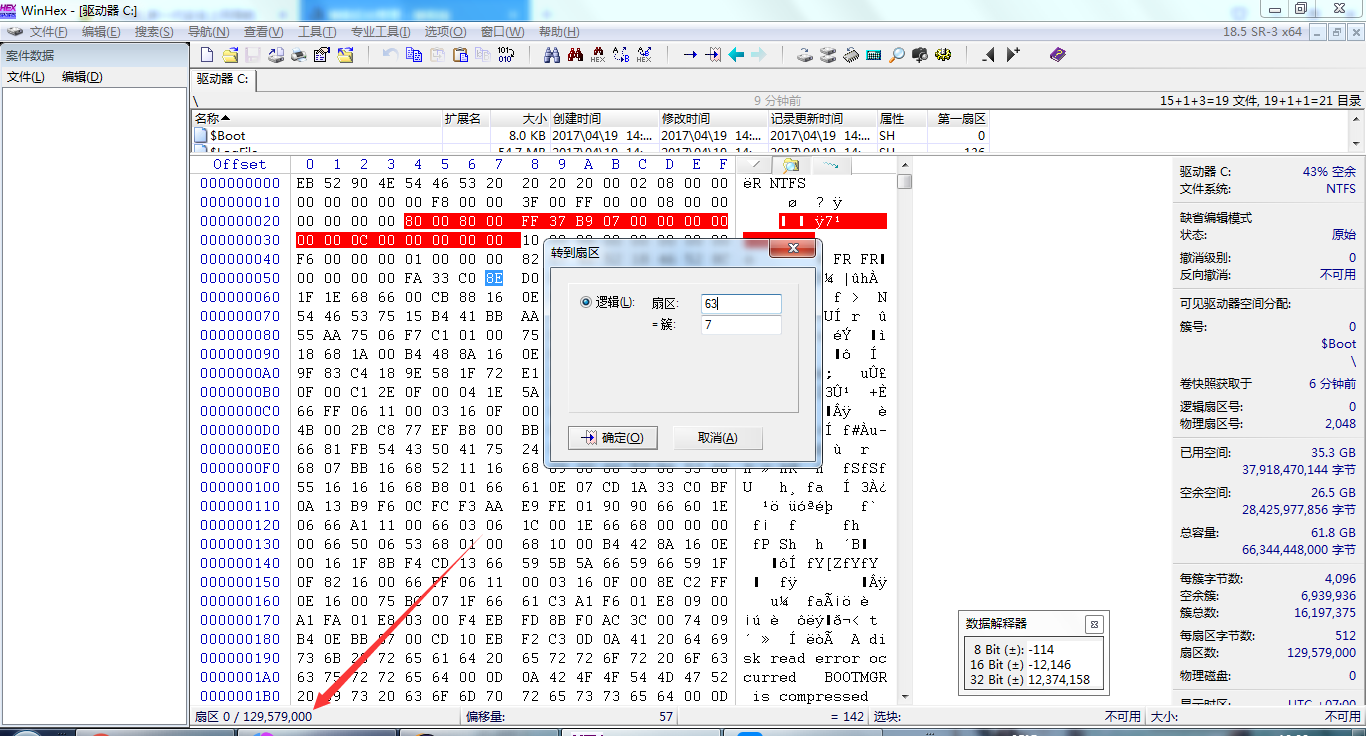Sort by the 修改时间 column header
1366x736 pixels.
(713, 119)
